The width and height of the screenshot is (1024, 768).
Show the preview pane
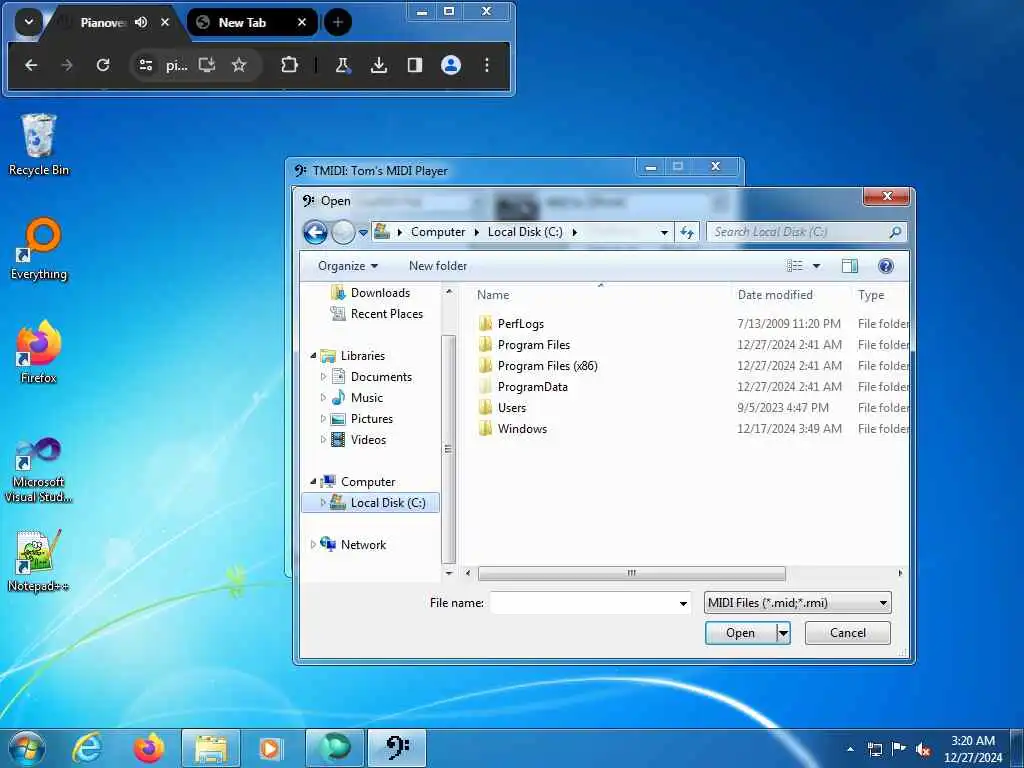tap(850, 266)
